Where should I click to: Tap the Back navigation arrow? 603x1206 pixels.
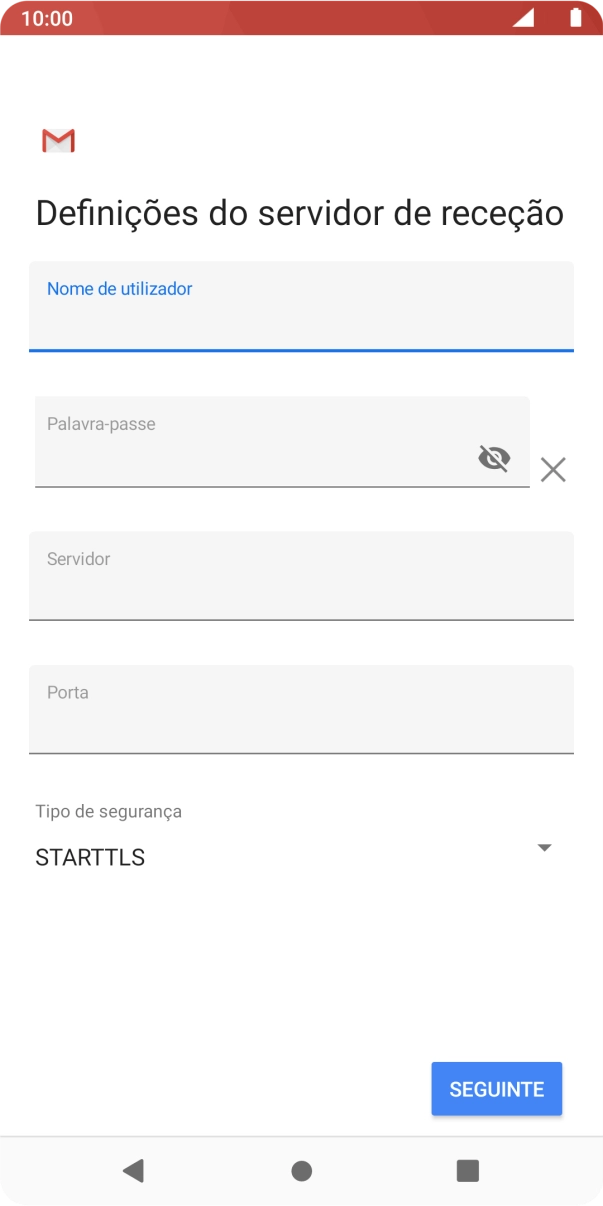134,1170
